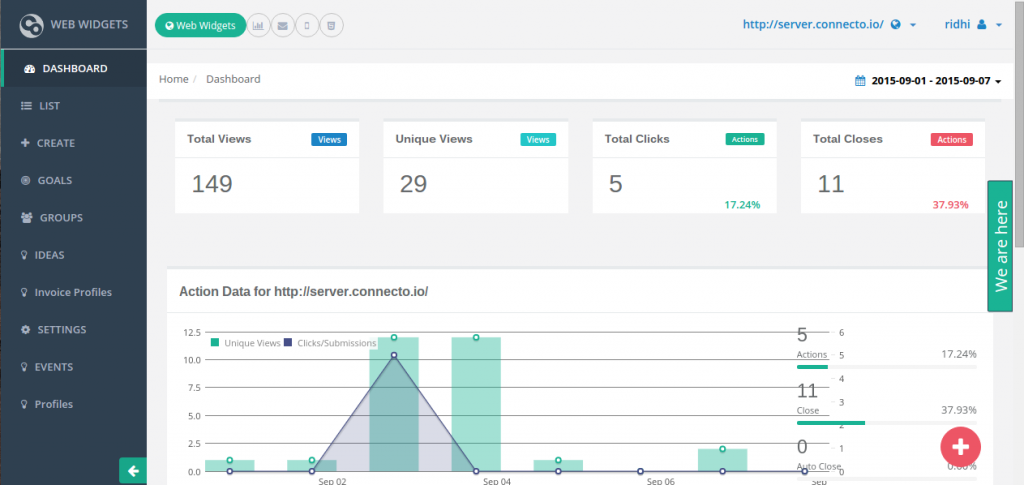The image size is (1024, 485).
Task: Click the red Actions badge on Total Closes
Action: coord(952,139)
